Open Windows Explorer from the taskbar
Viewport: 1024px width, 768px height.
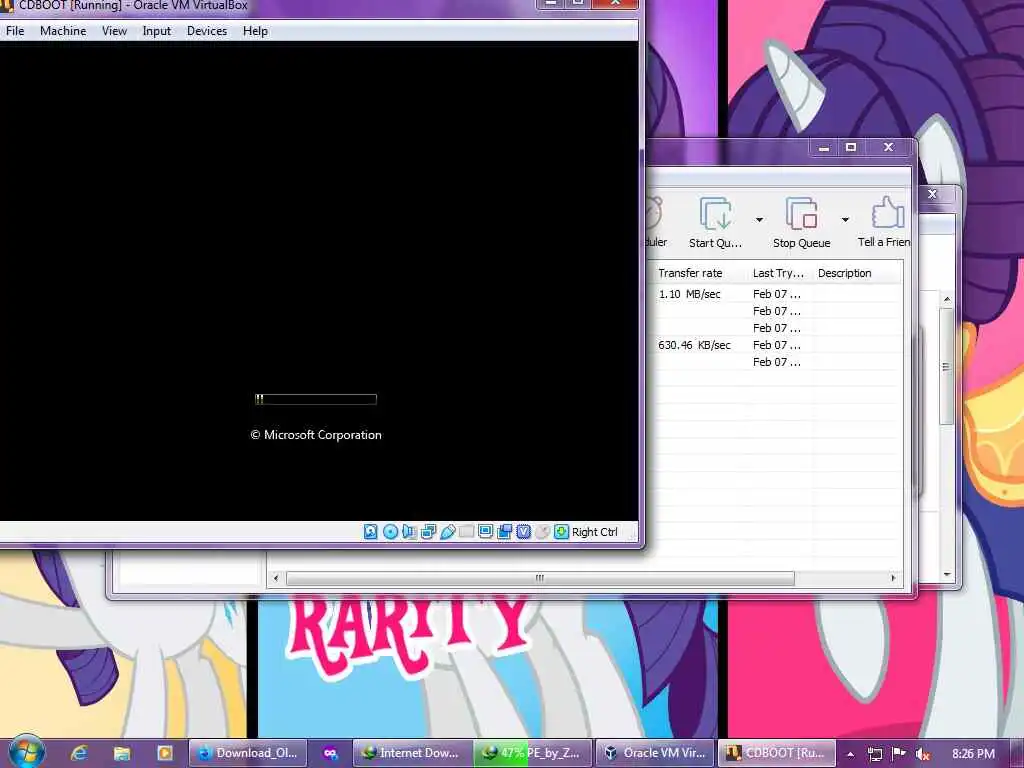(122, 753)
